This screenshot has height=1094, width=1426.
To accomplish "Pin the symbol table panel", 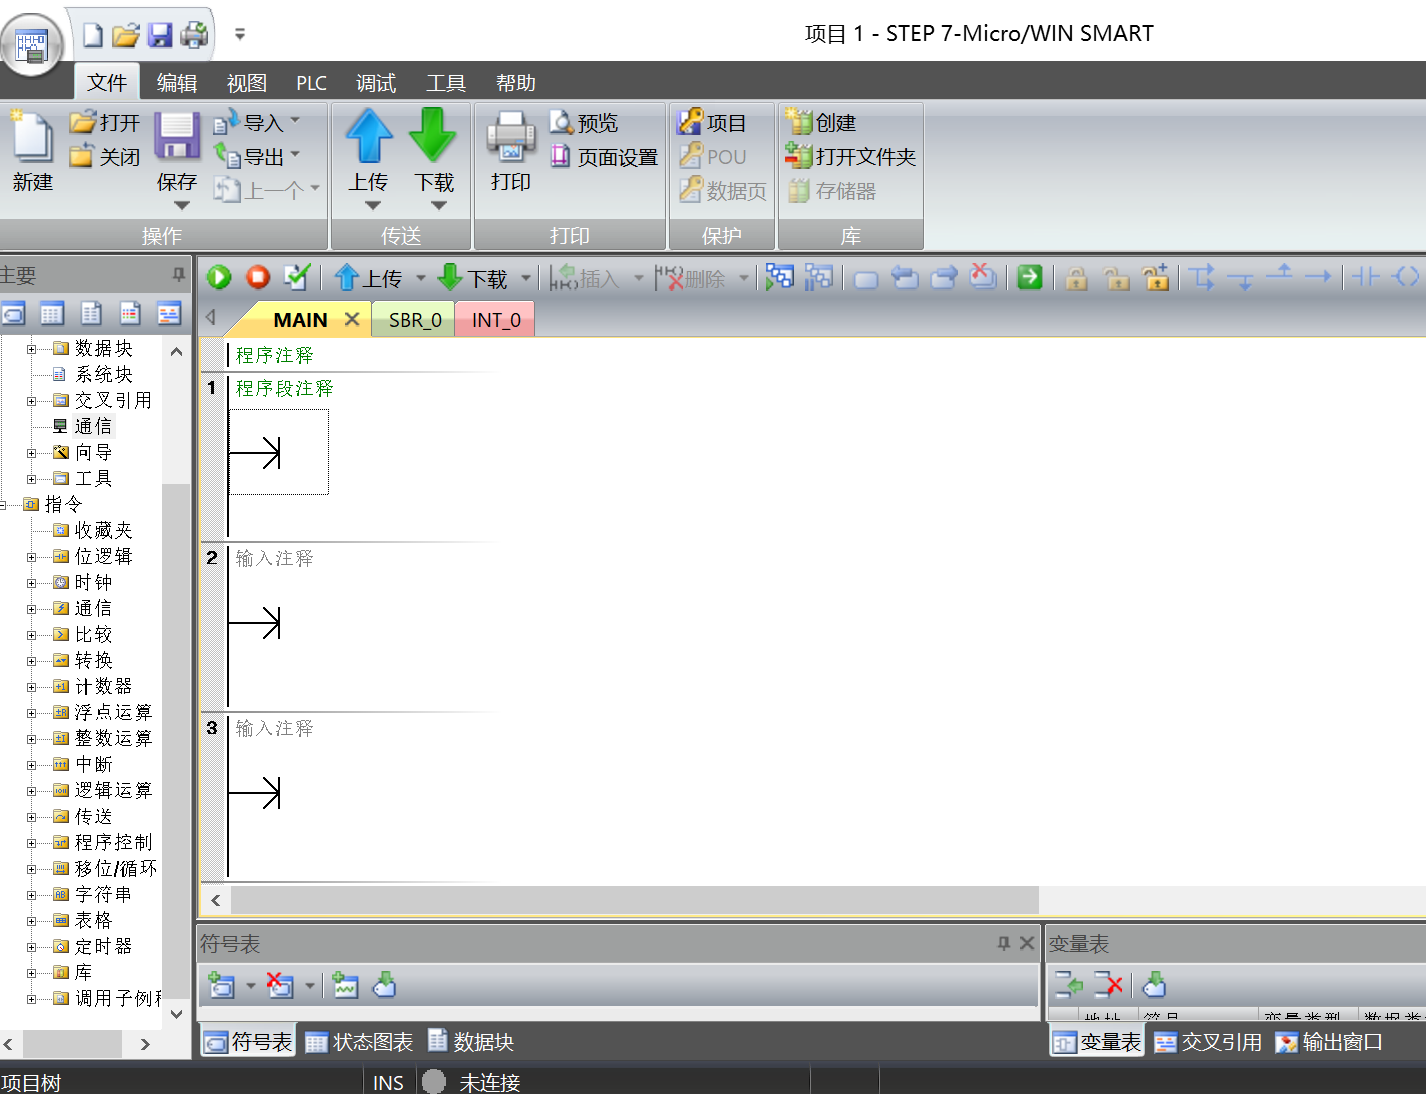I will 1004,943.
